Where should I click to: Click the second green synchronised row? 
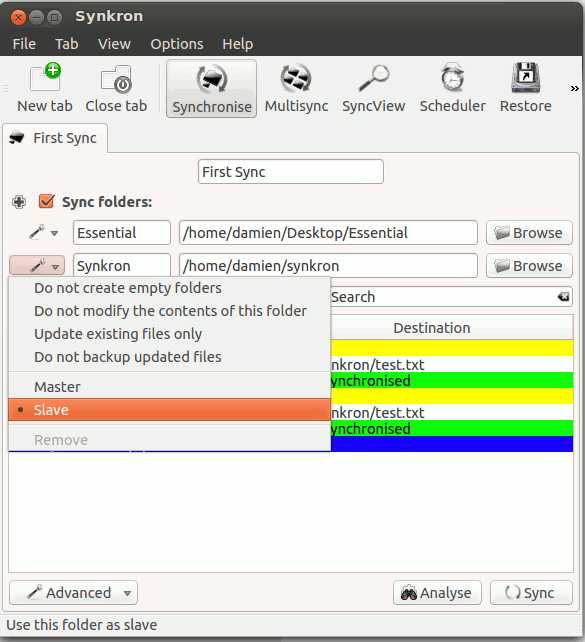pyautogui.click(x=452, y=428)
